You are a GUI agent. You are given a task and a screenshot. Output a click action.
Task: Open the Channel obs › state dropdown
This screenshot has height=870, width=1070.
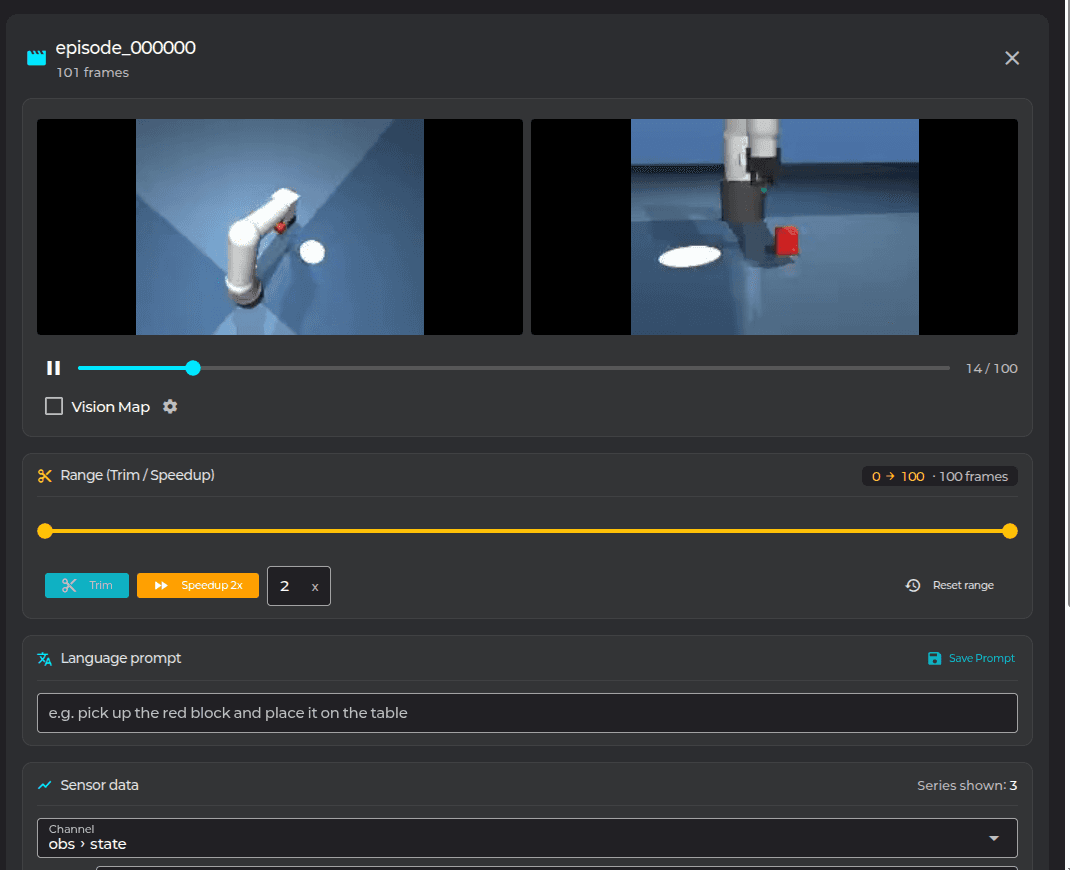click(527, 838)
